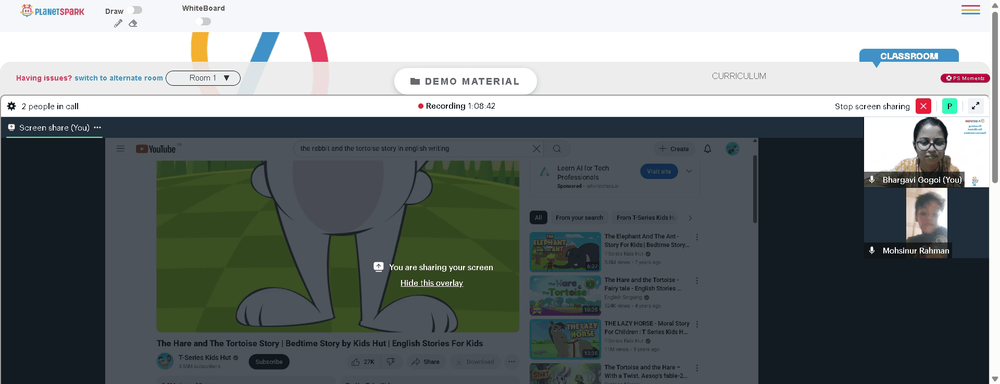Click Hide this overlay link
1000x384 pixels.
point(432,283)
